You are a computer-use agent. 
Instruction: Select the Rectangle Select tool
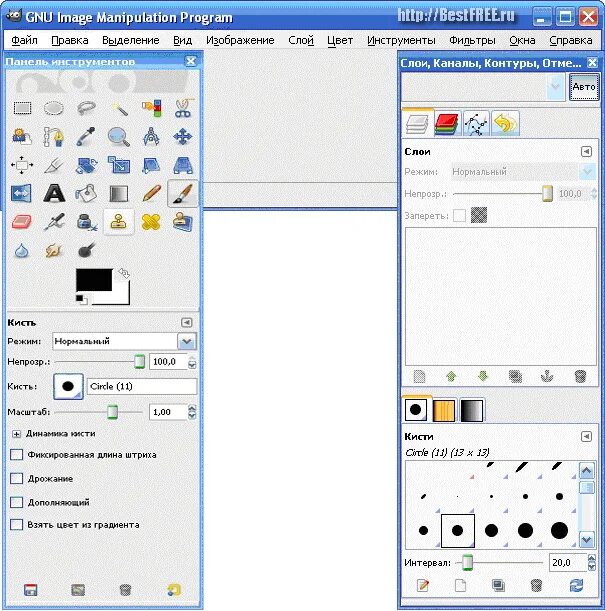point(22,108)
